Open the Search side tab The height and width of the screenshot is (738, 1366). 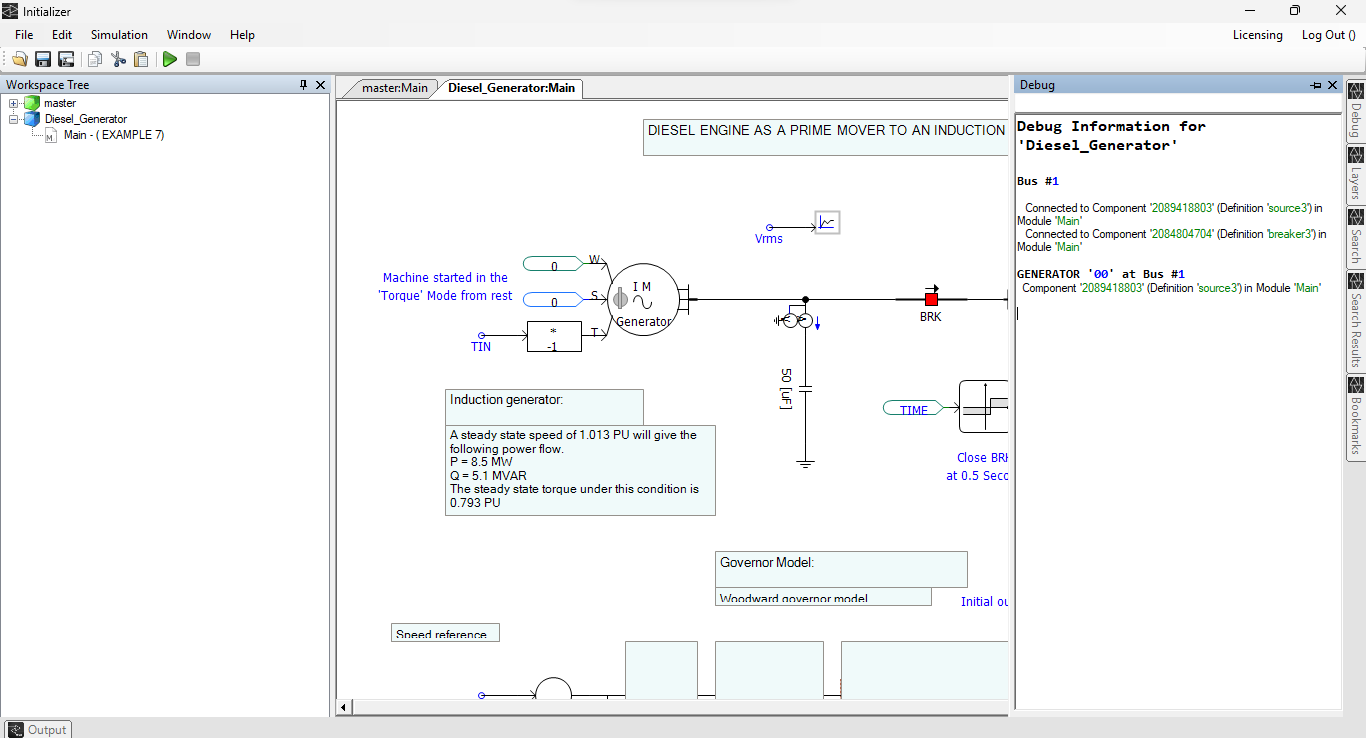pos(1356,238)
